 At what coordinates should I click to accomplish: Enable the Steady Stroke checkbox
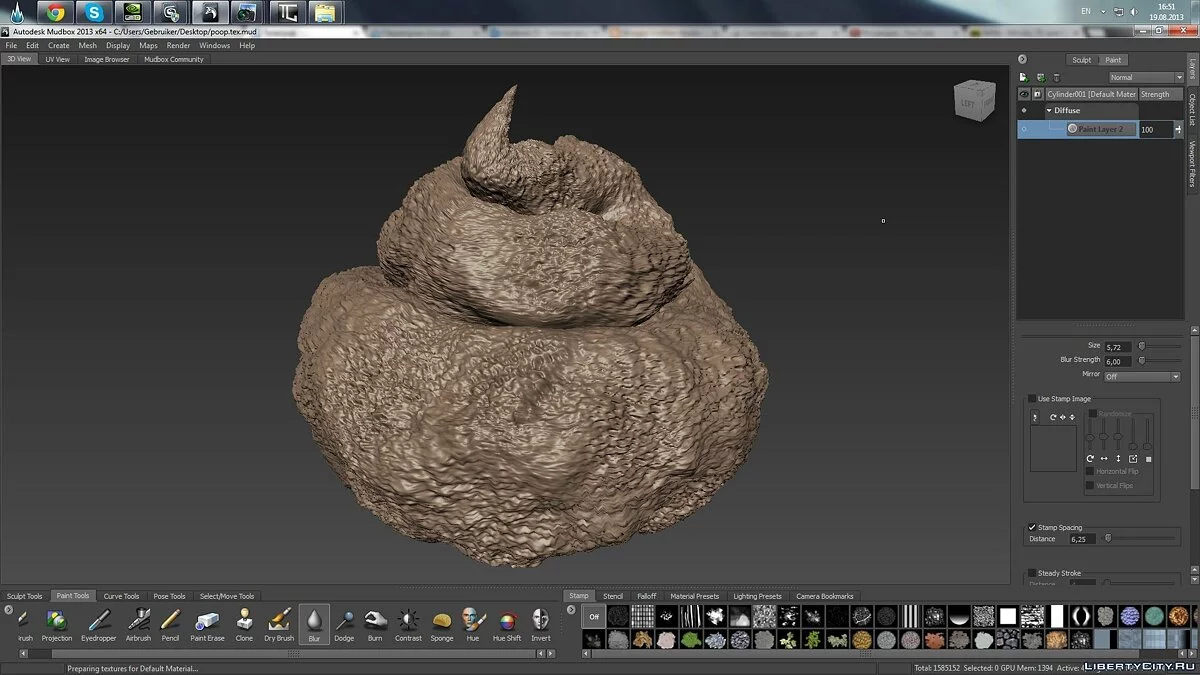1033,573
